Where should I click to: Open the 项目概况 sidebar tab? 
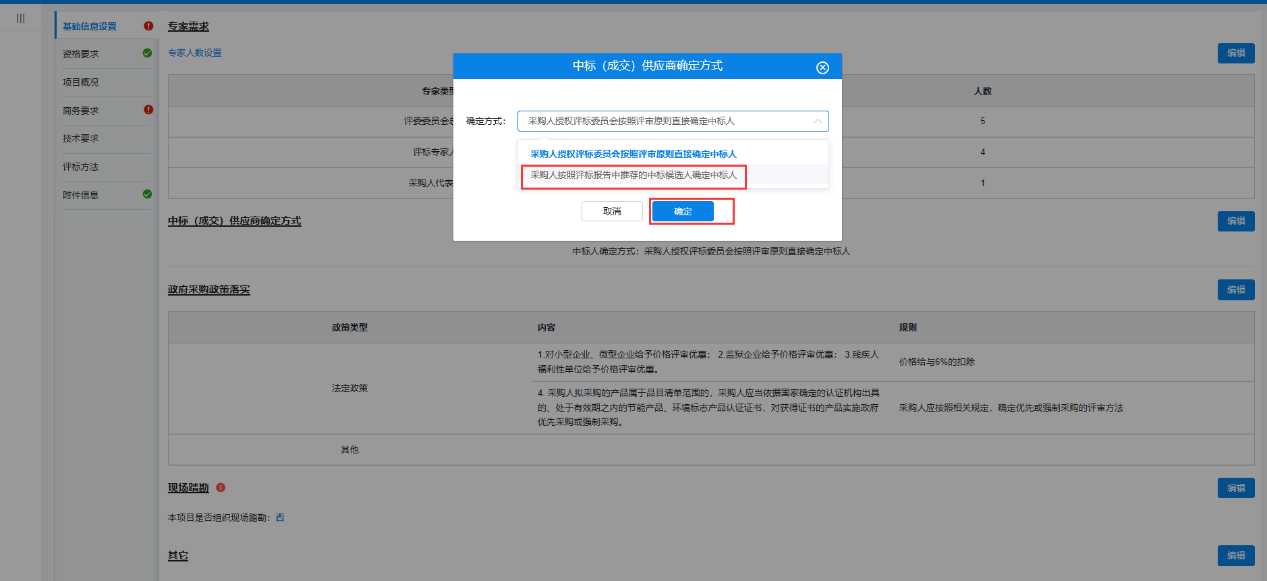click(x=81, y=82)
